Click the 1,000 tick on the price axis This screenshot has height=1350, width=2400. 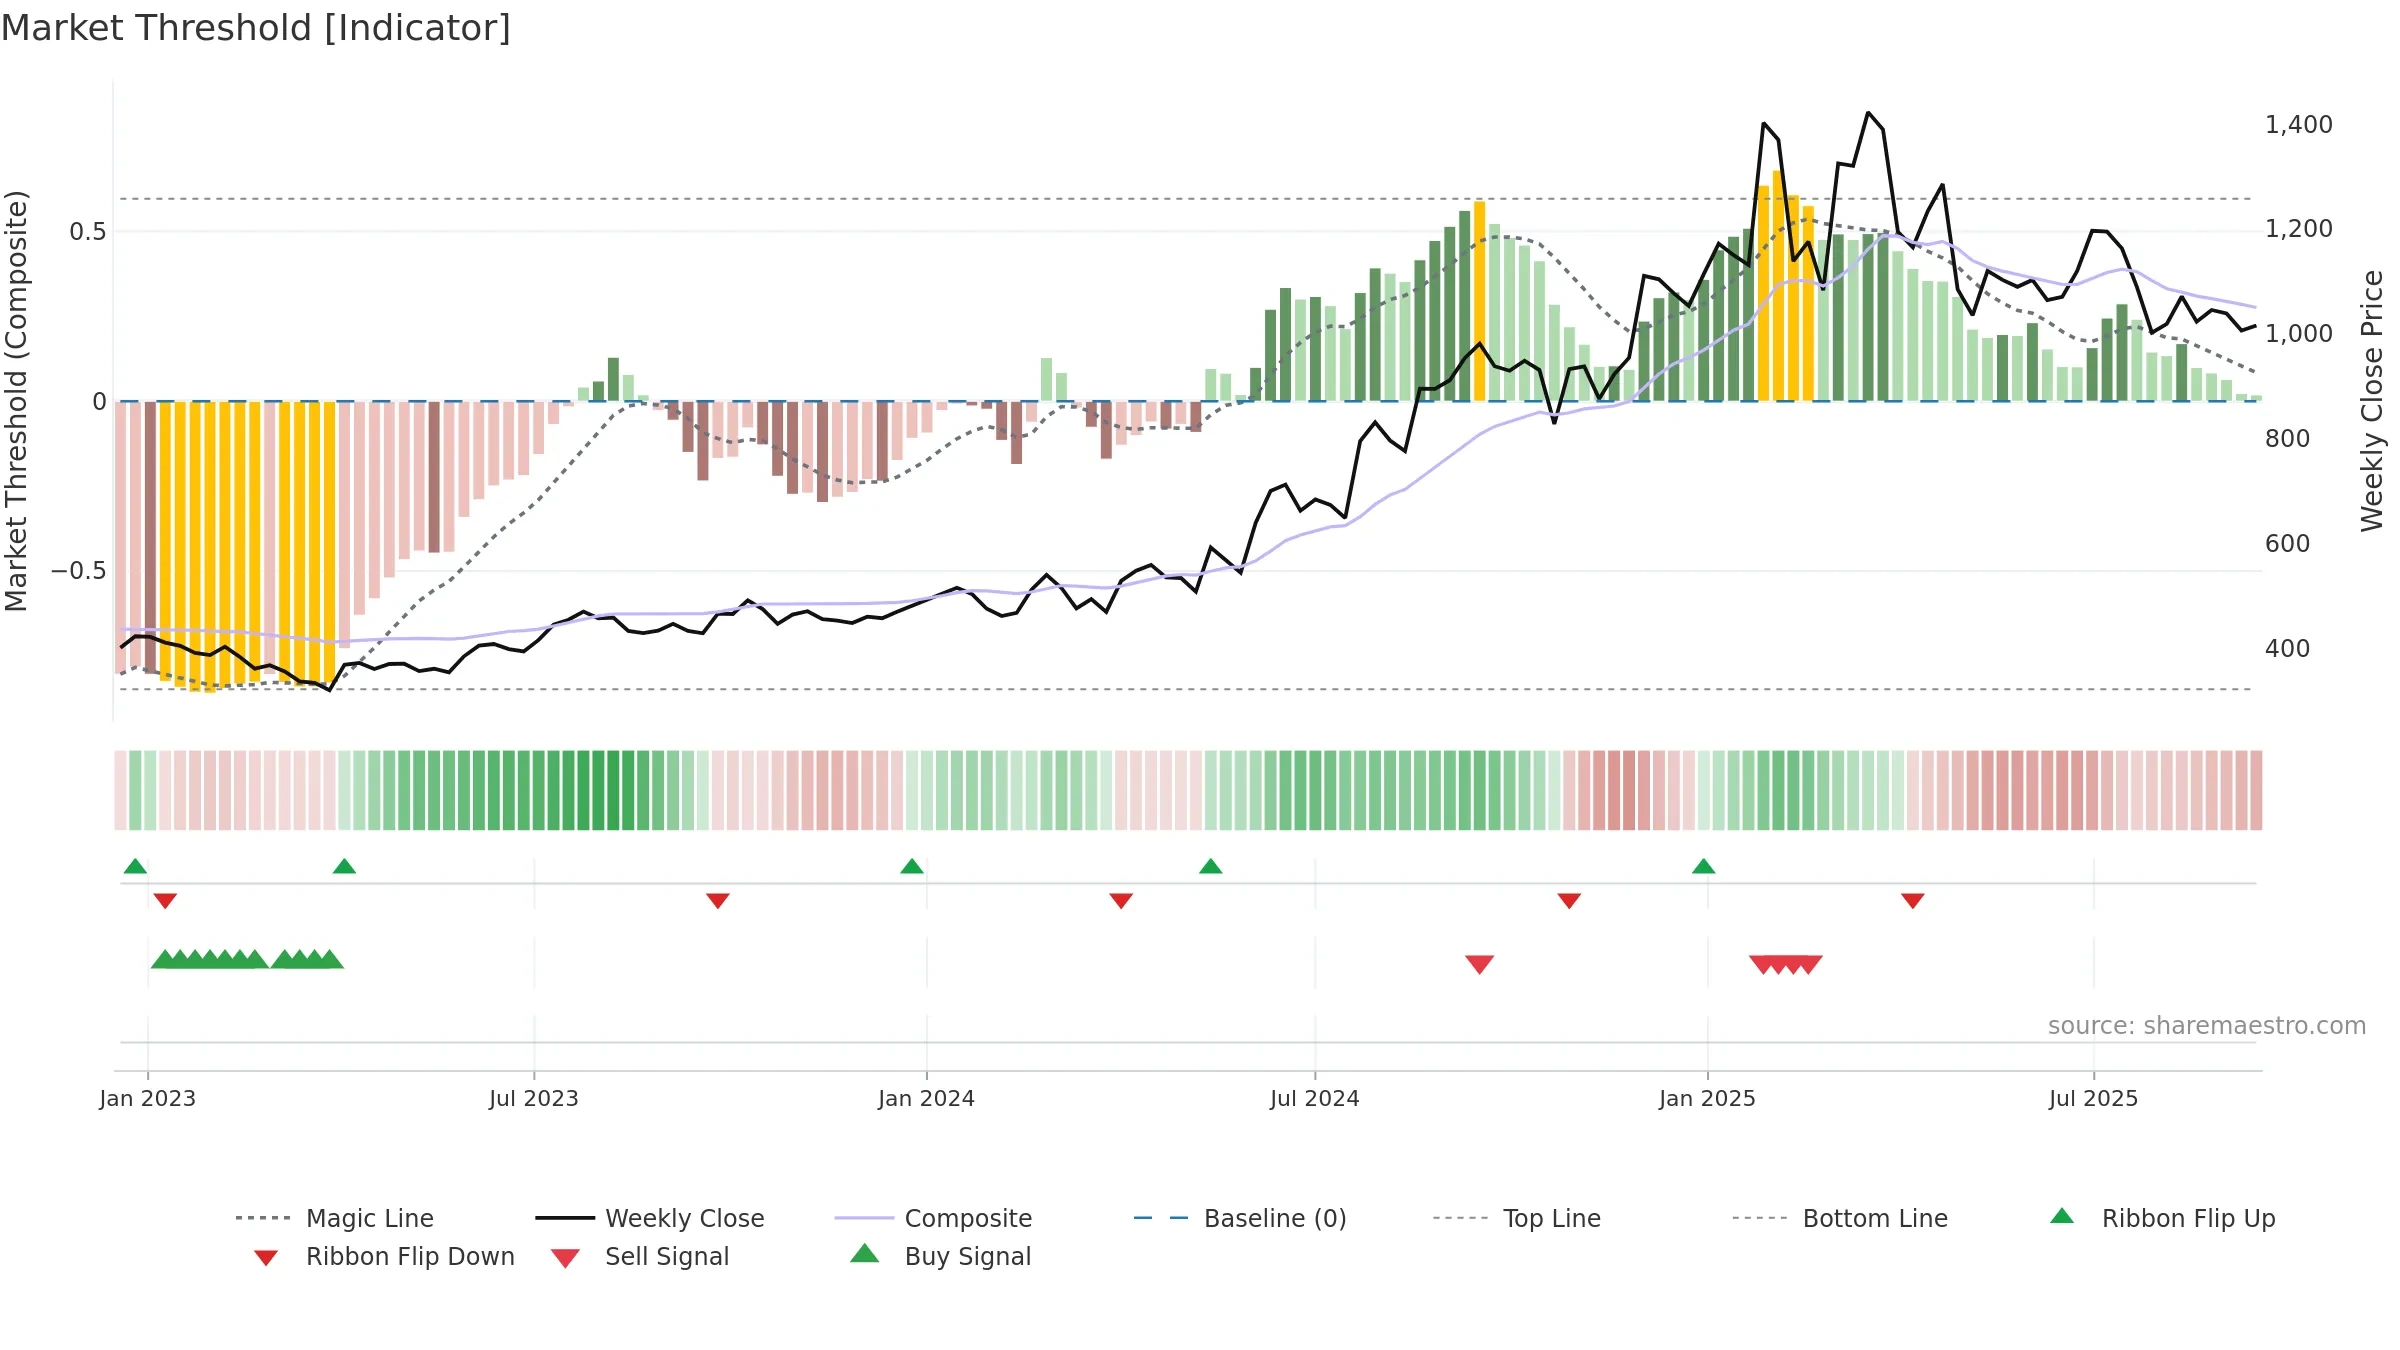(x=2299, y=334)
